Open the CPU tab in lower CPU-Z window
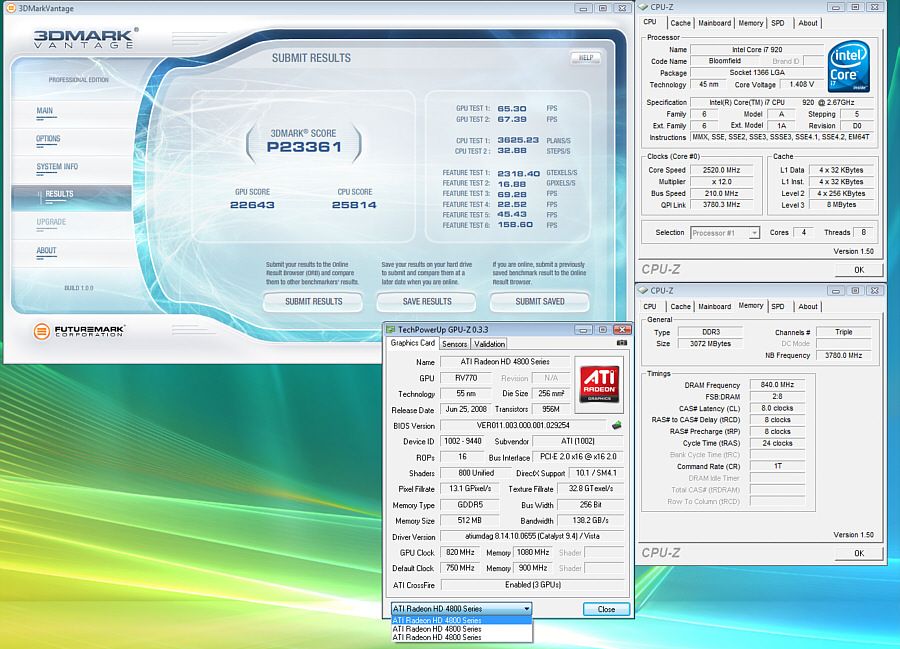The height and width of the screenshot is (649, 900). [650, 306]
